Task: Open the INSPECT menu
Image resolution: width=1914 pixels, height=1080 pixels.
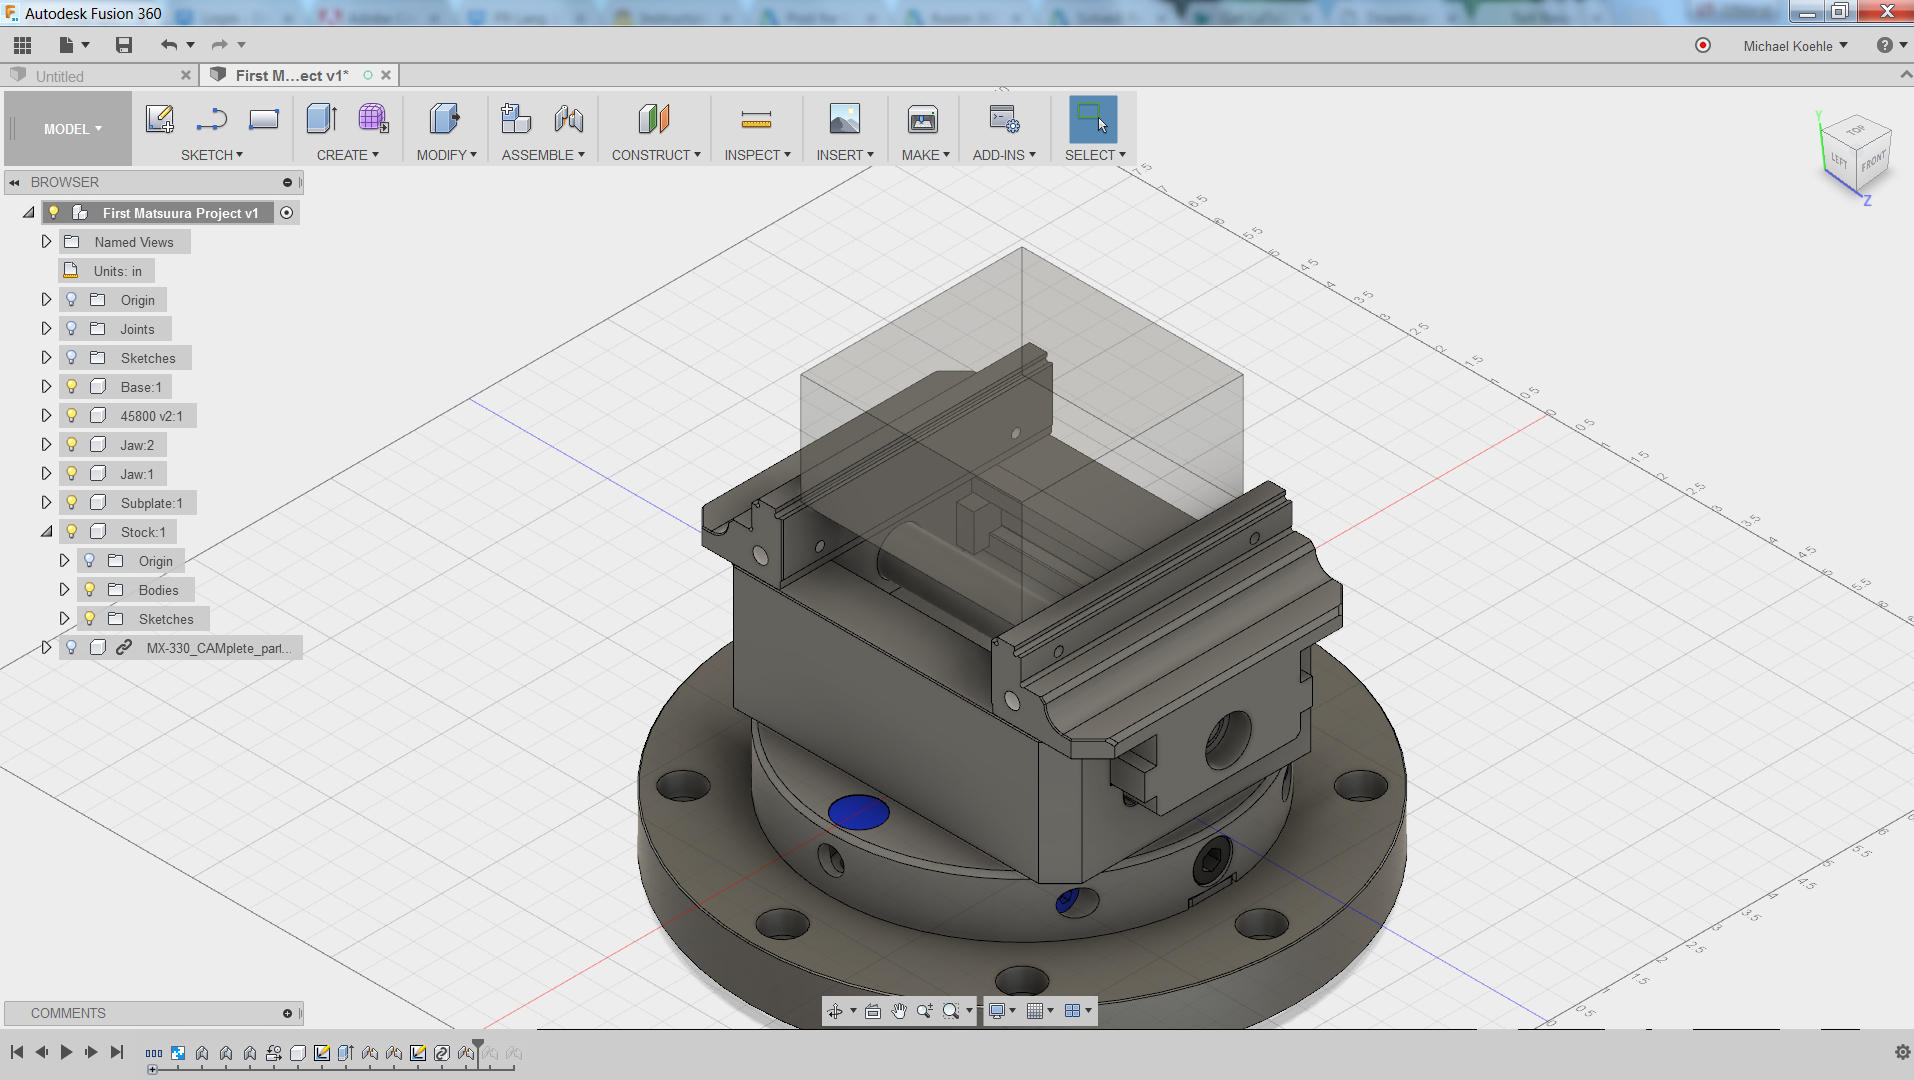Action: (757, 155)
